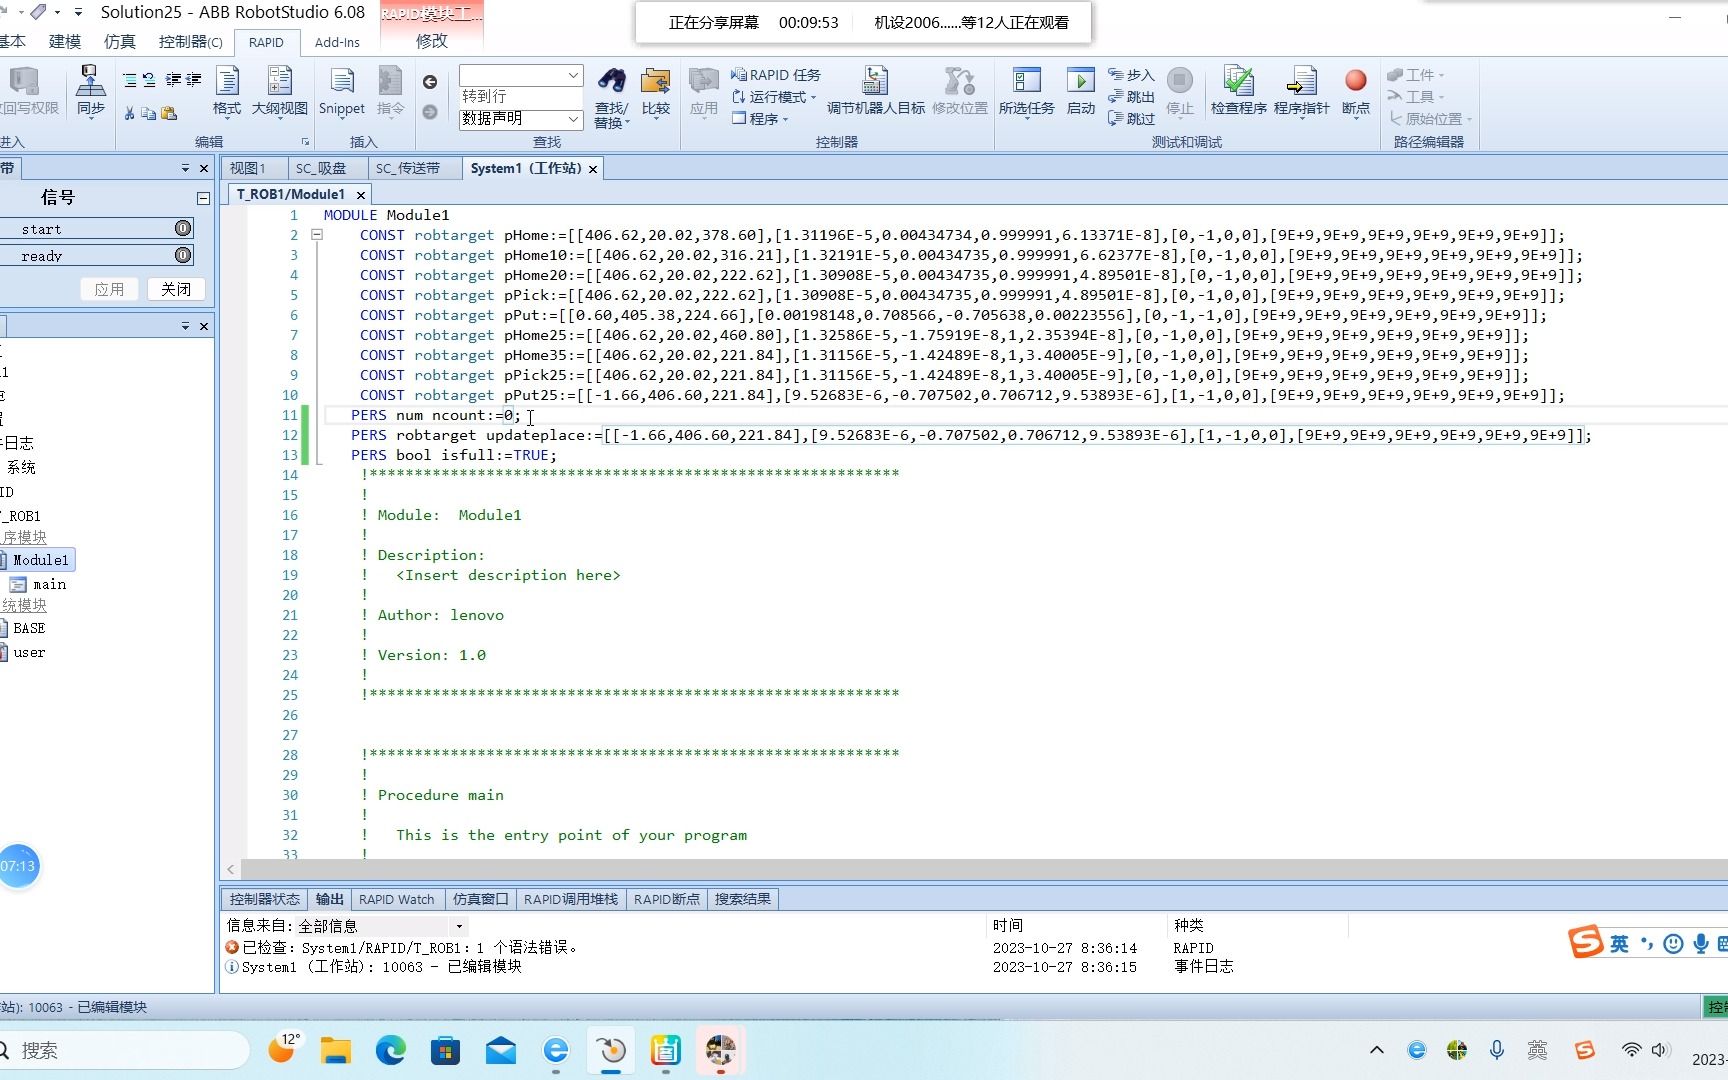Close the T_ROB1/Module1 editor tab
Viewport: 1728px width, 1080px height.
click(361, 195)
